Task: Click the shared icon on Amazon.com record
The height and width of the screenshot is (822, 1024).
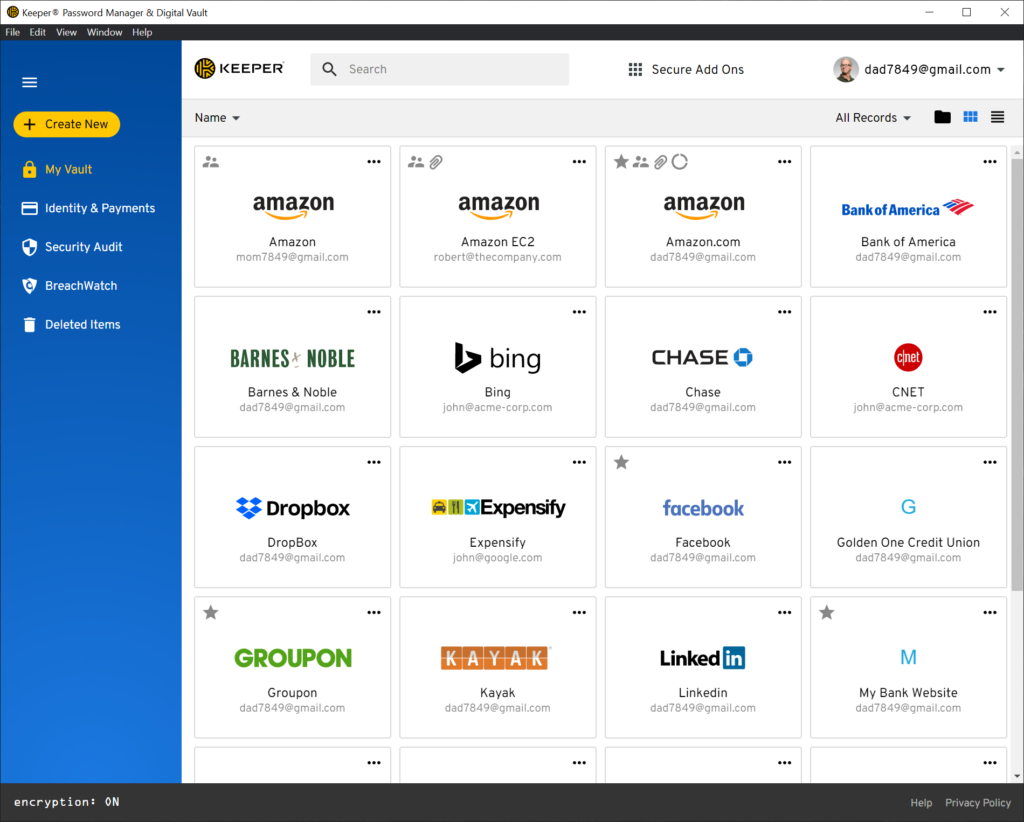Action: (x=641, y=162)
